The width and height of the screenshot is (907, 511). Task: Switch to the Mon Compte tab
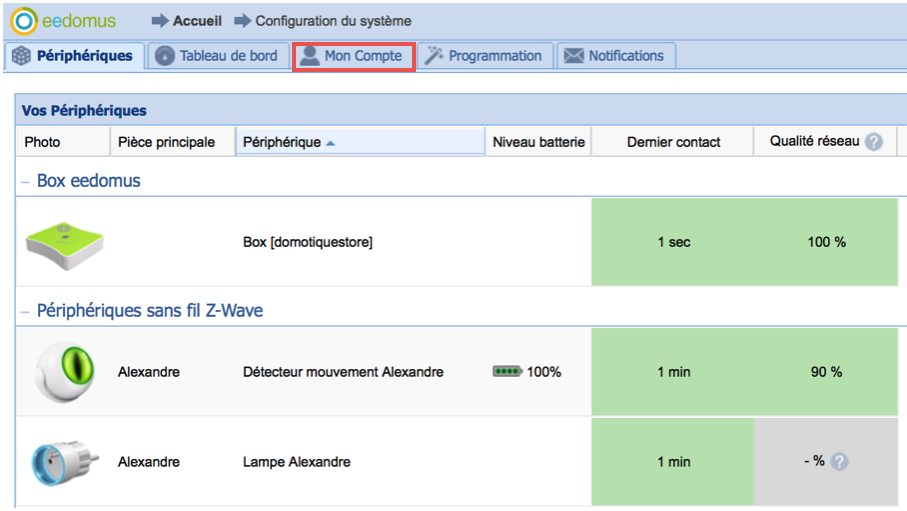click(x=353, y=56)
